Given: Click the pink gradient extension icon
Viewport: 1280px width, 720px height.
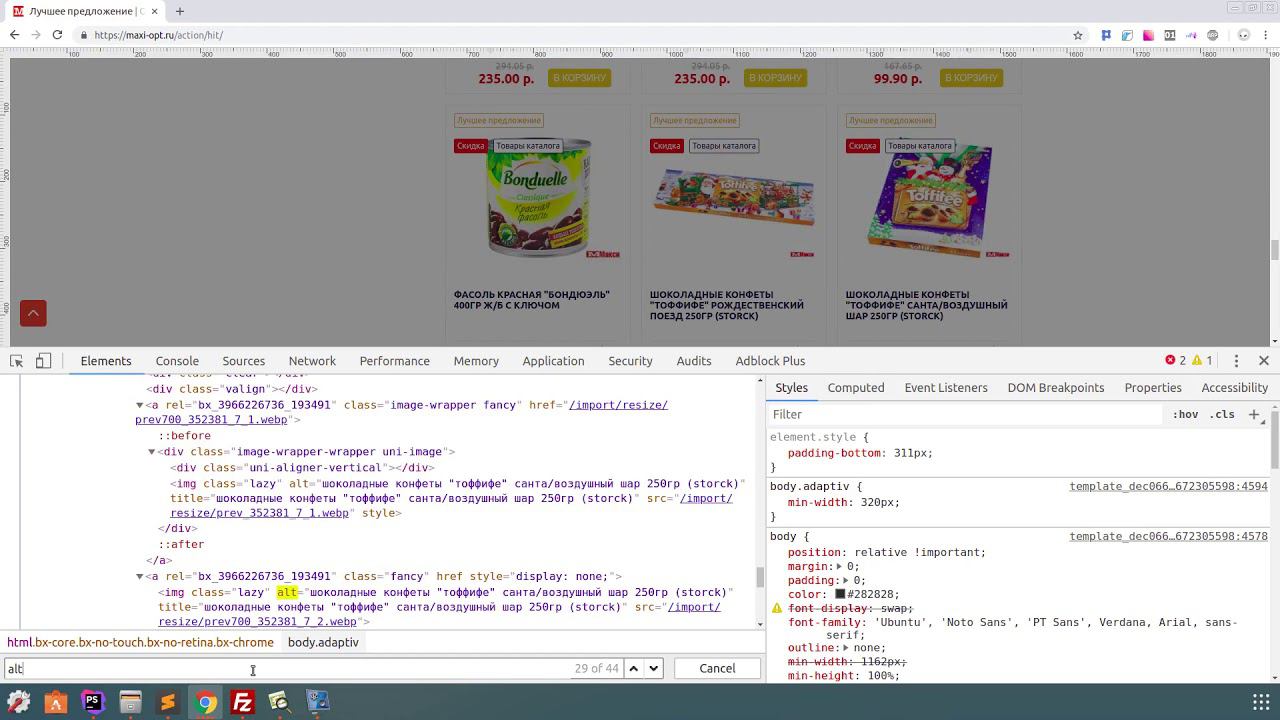Looking at the screenshot, I should coord(1148,35).
